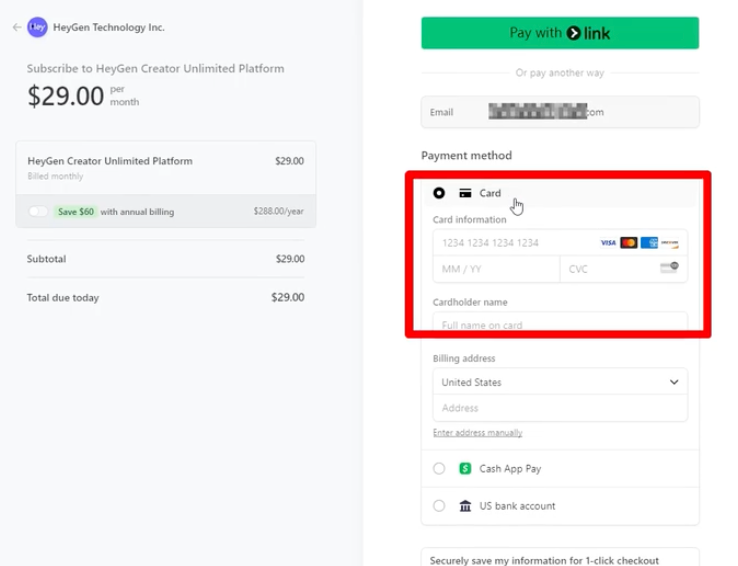Click the US bank account building icon
Viewport: 738px width, 566px height.
tap(465, 506)
